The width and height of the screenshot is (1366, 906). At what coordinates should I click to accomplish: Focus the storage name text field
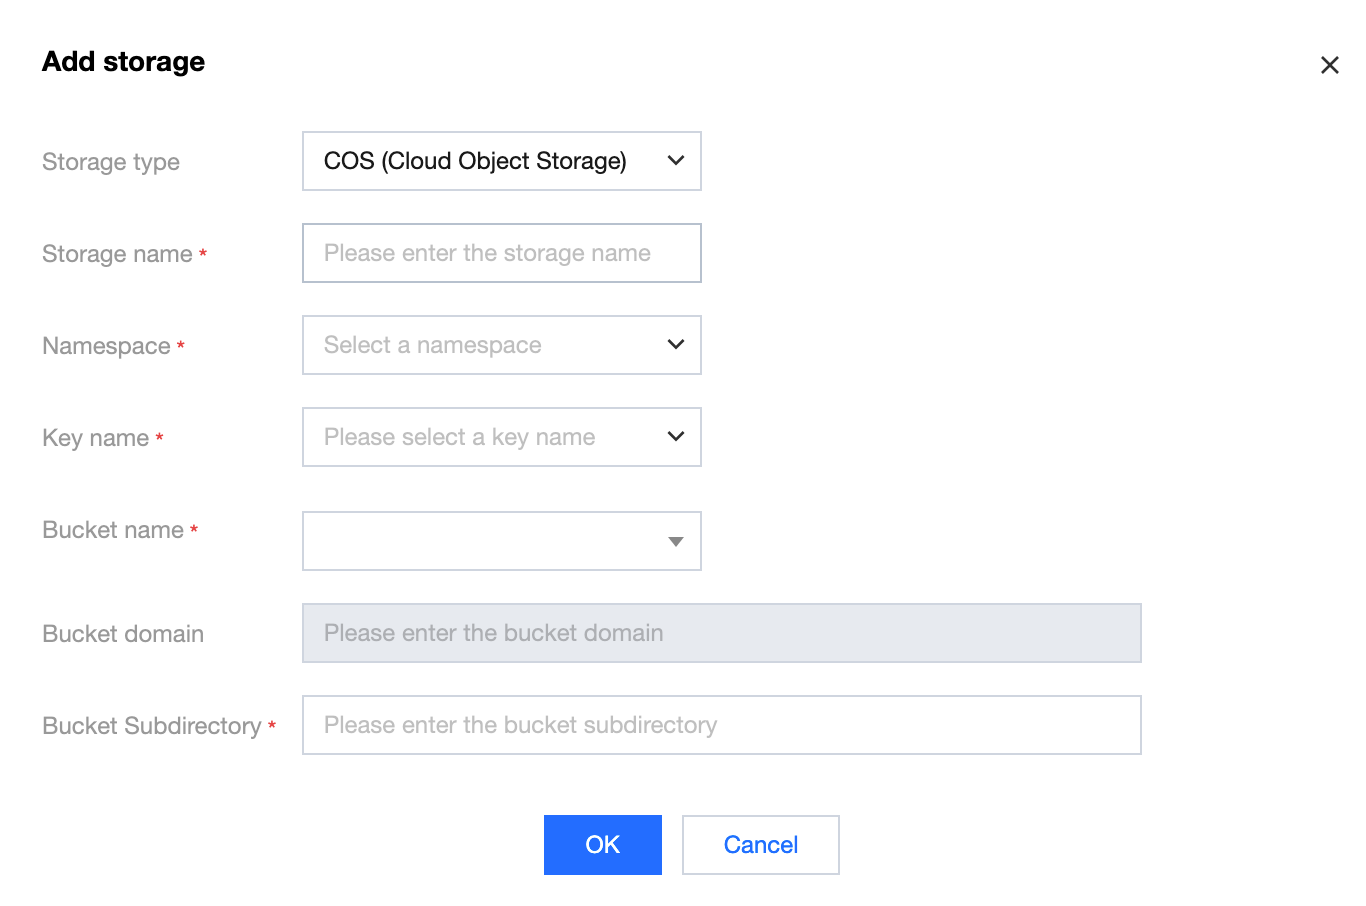click(x=501, y=253)
